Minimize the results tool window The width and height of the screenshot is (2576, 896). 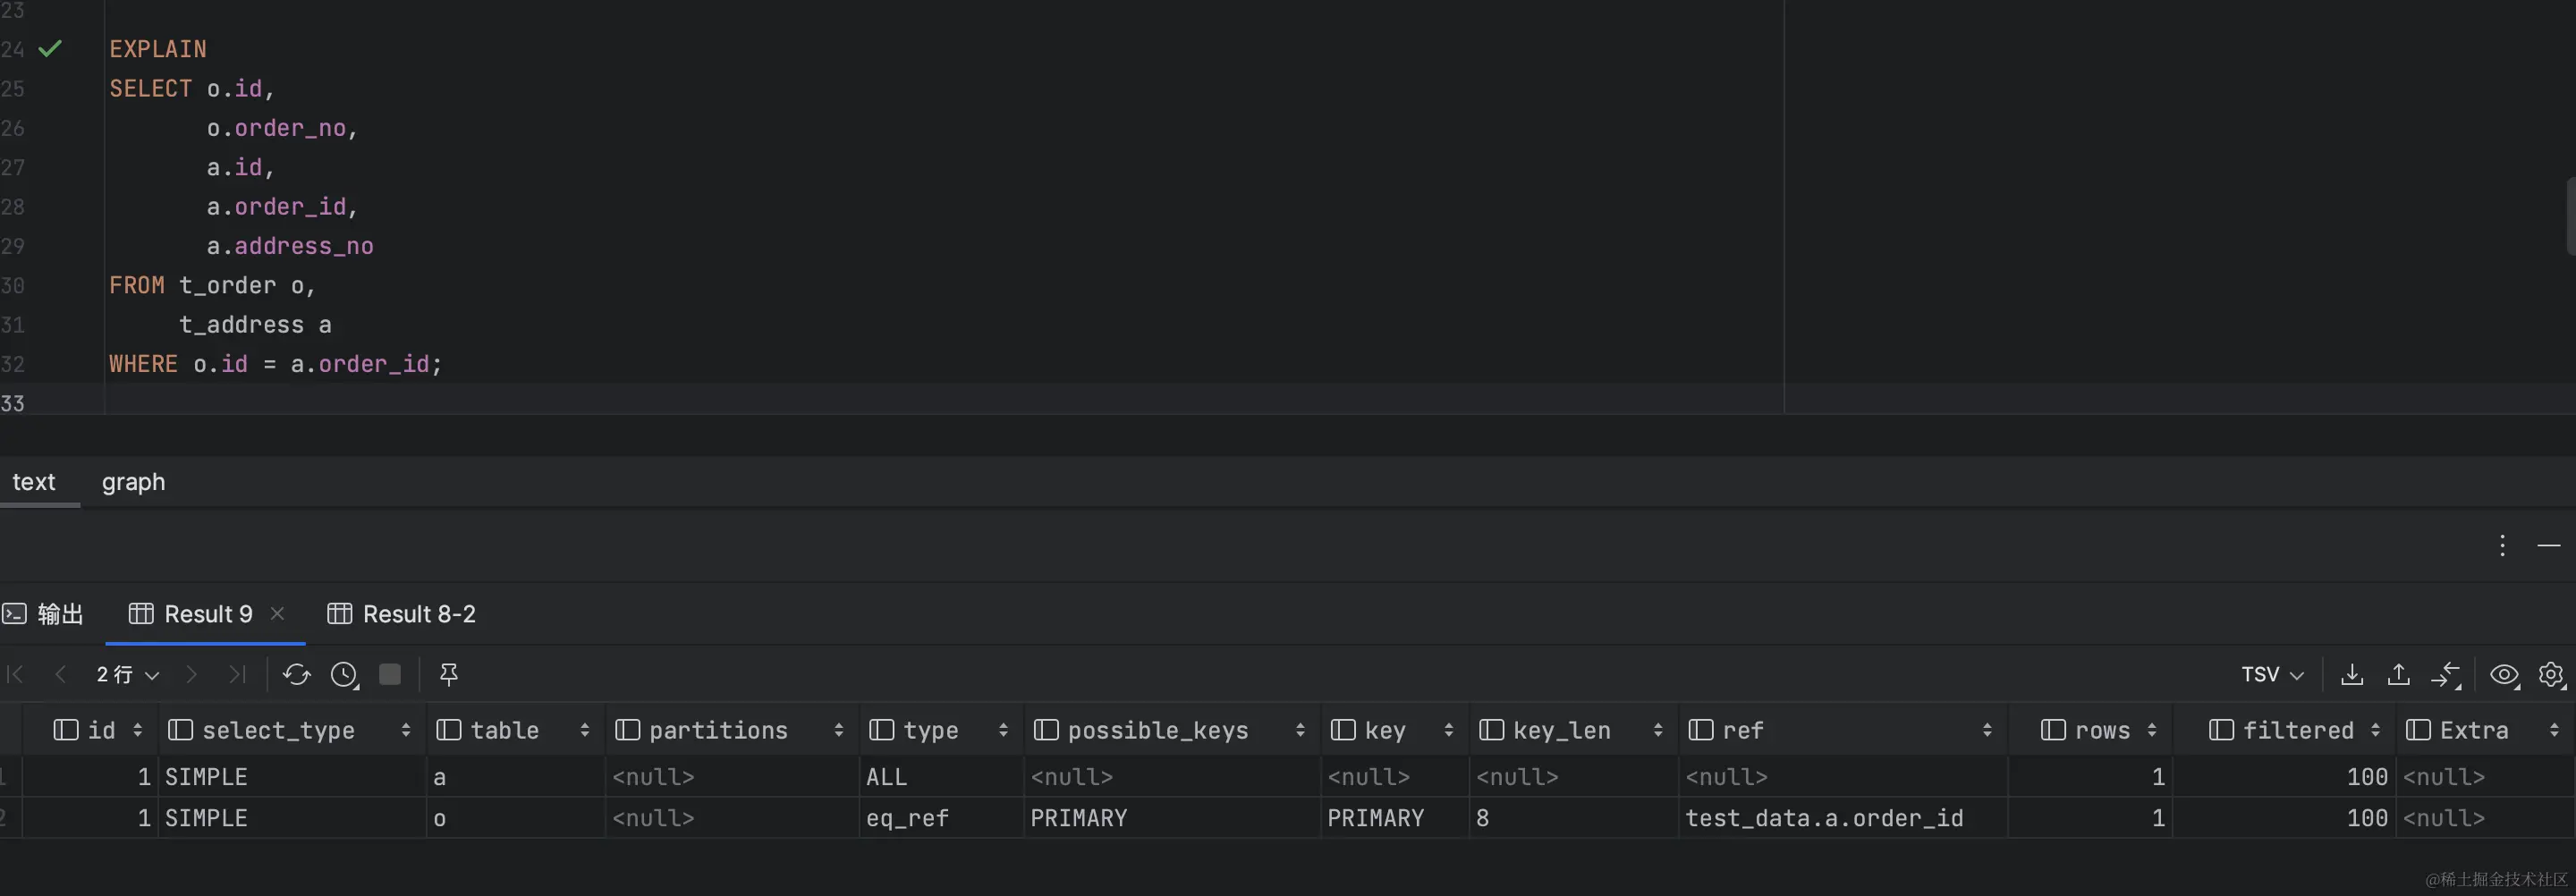coord(2549,545)
